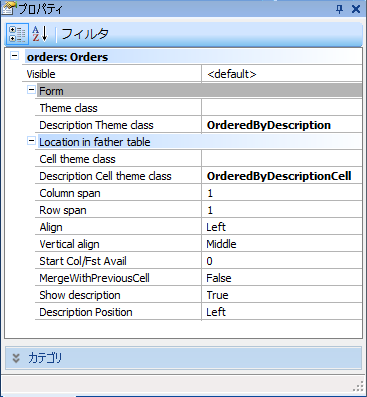The height and width of the screenshot is (397, 367).
Task: Edit the Theme class value field
Action: pos(282,108)
